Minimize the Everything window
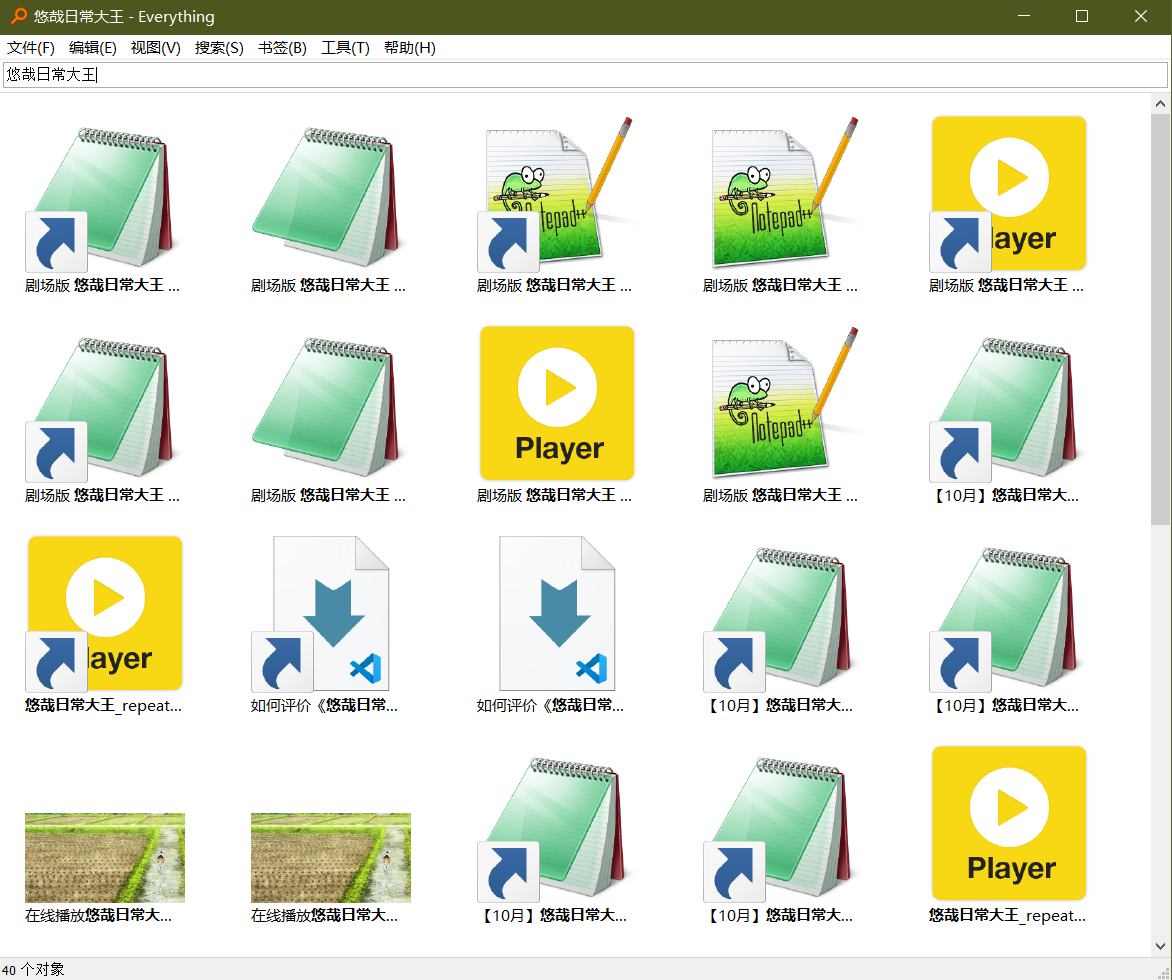Image resolution: width=1172 pixels, height=980 pixels. pos(1024,16)
